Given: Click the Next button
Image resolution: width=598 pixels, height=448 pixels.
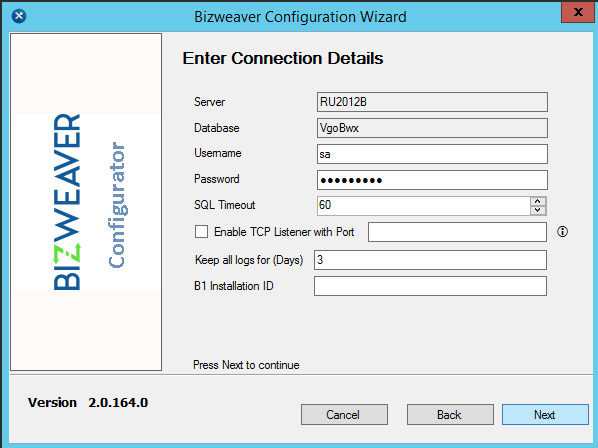Looking at the screenshot, I should point(545,414).
